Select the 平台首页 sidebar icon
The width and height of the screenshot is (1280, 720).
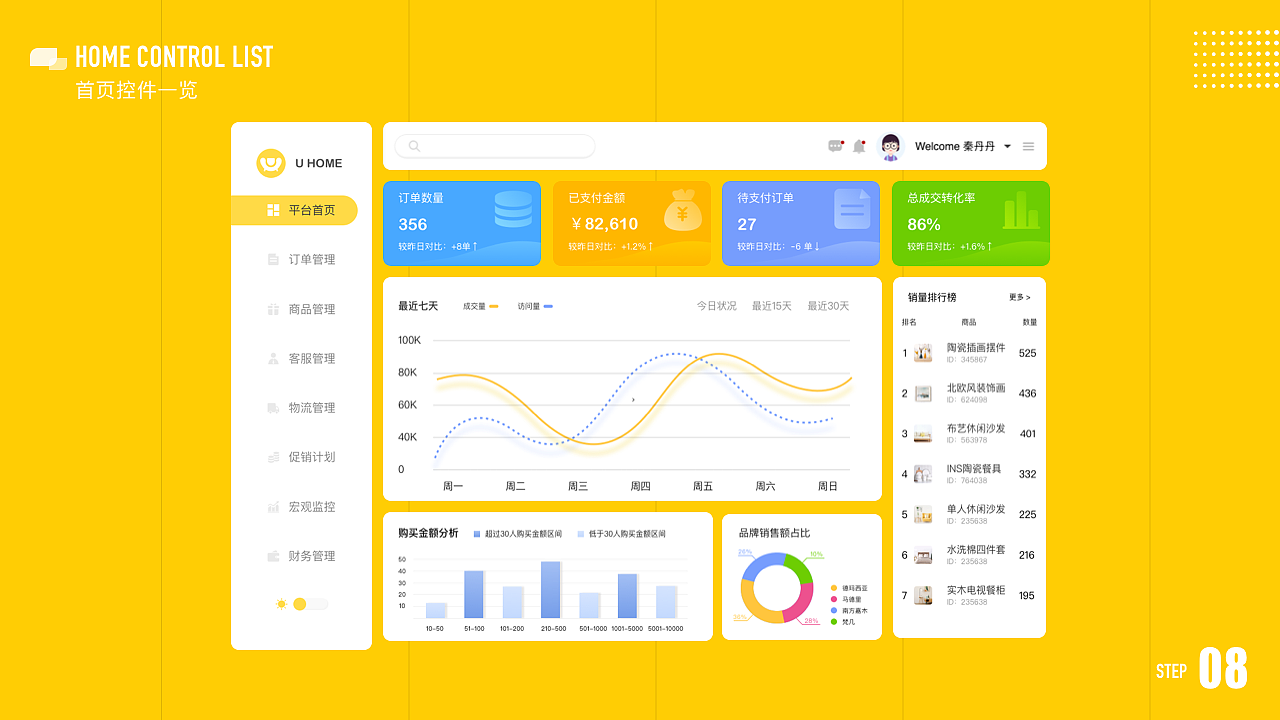point(272,210)
